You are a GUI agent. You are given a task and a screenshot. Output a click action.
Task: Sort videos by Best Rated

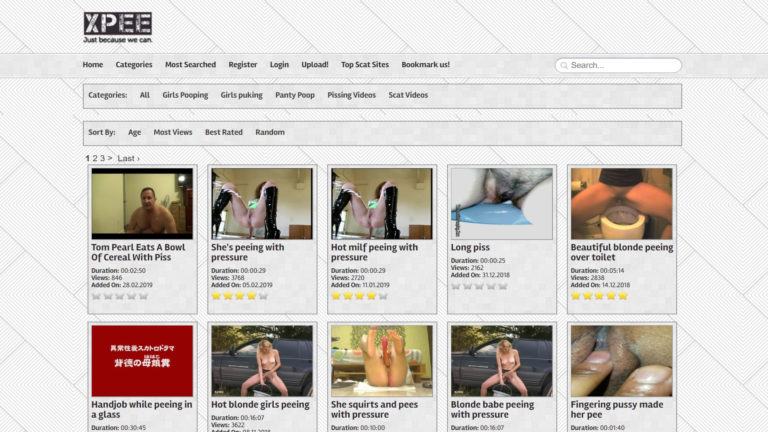224,133
